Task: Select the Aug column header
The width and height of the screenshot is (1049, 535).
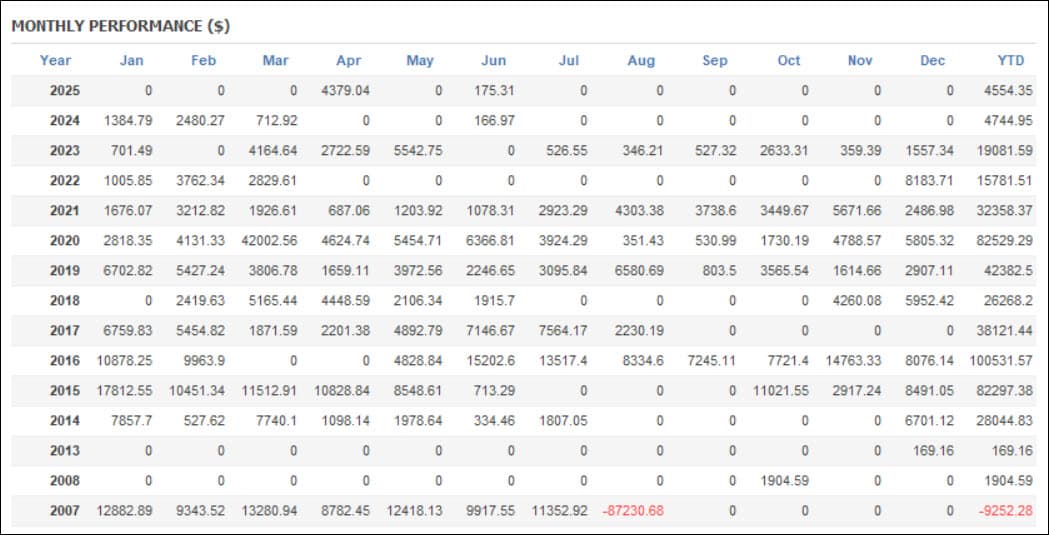Action: (641, 61)
